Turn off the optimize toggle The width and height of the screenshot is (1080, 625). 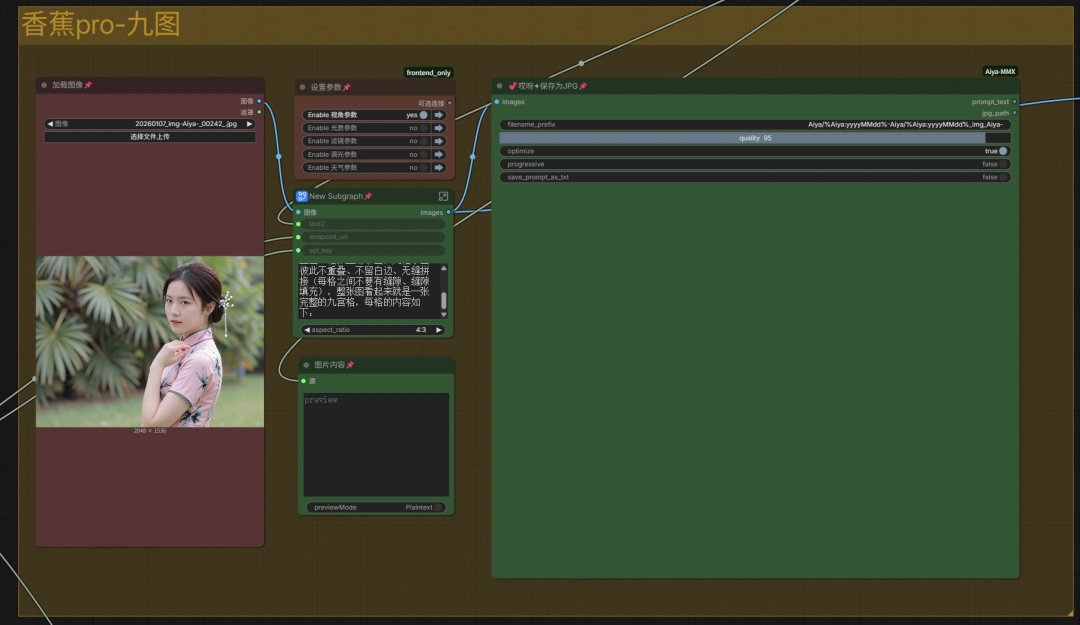point(1003,151)
